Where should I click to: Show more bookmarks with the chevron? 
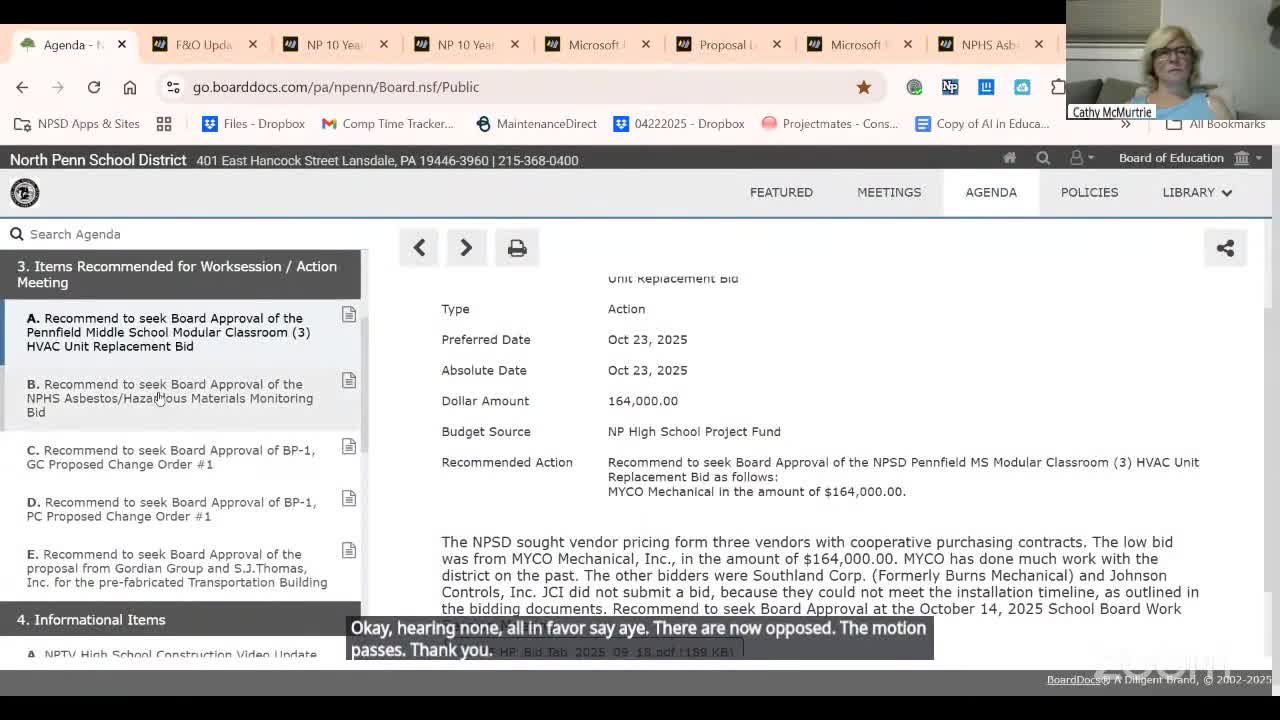pos(1125,124)
